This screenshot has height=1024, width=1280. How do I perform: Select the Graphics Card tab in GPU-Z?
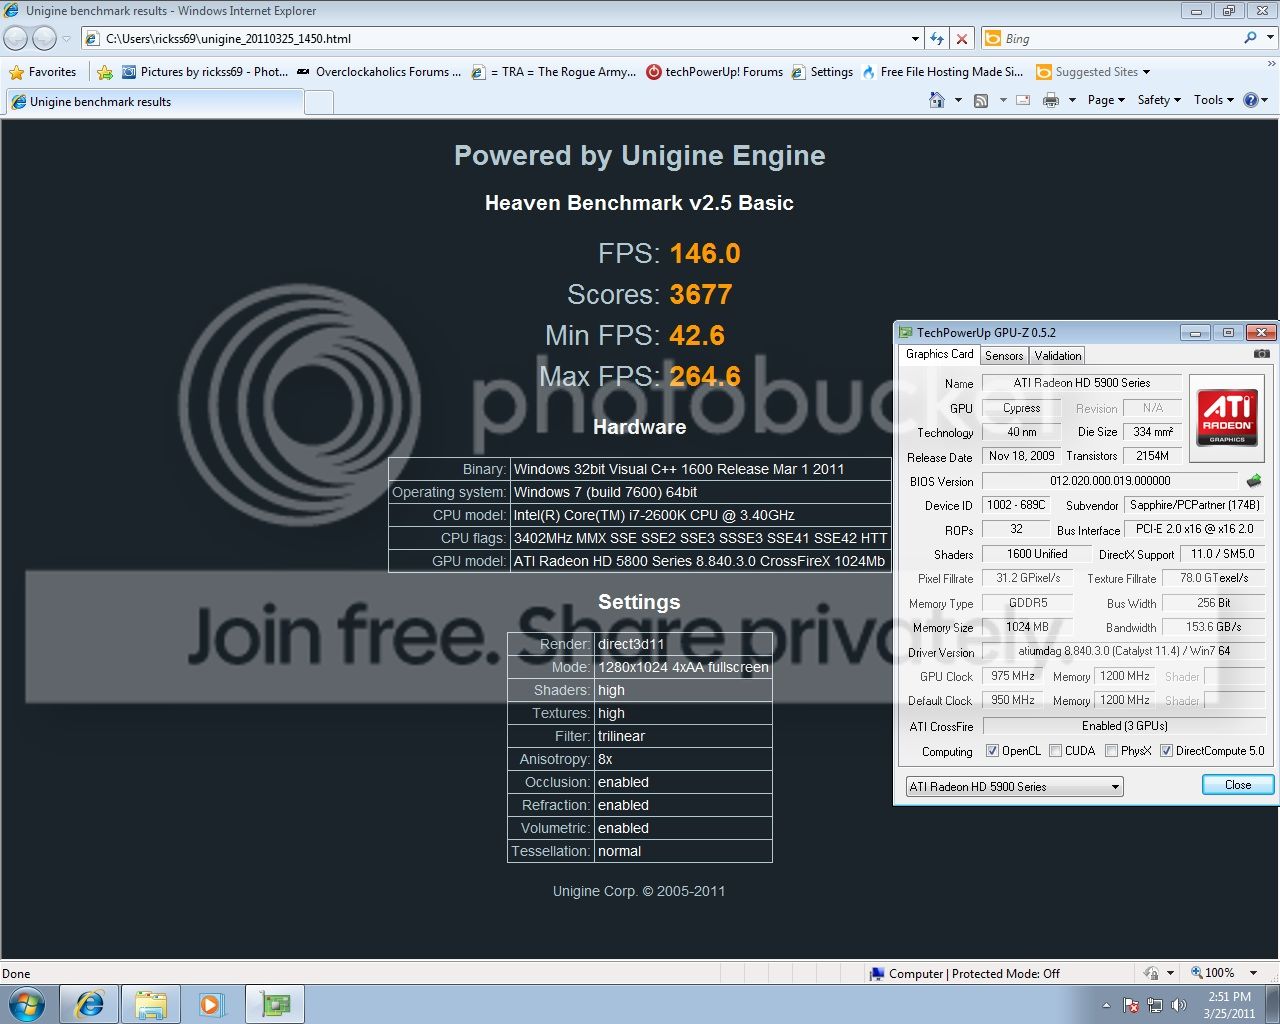click(939, 354)
